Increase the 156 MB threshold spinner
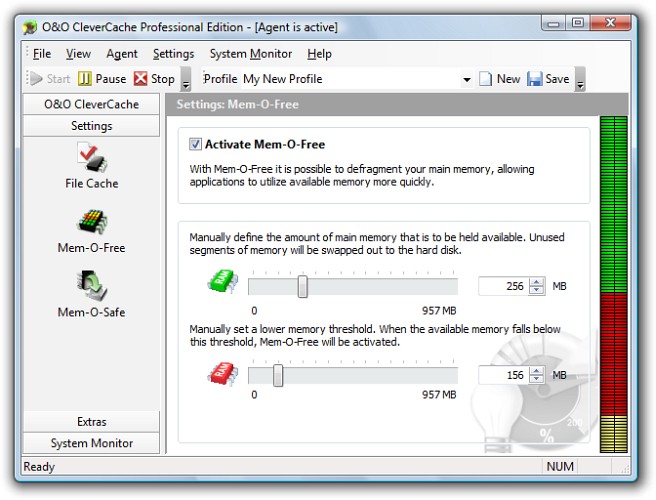This screenshot has height=500, width=656. pos(536,371)
